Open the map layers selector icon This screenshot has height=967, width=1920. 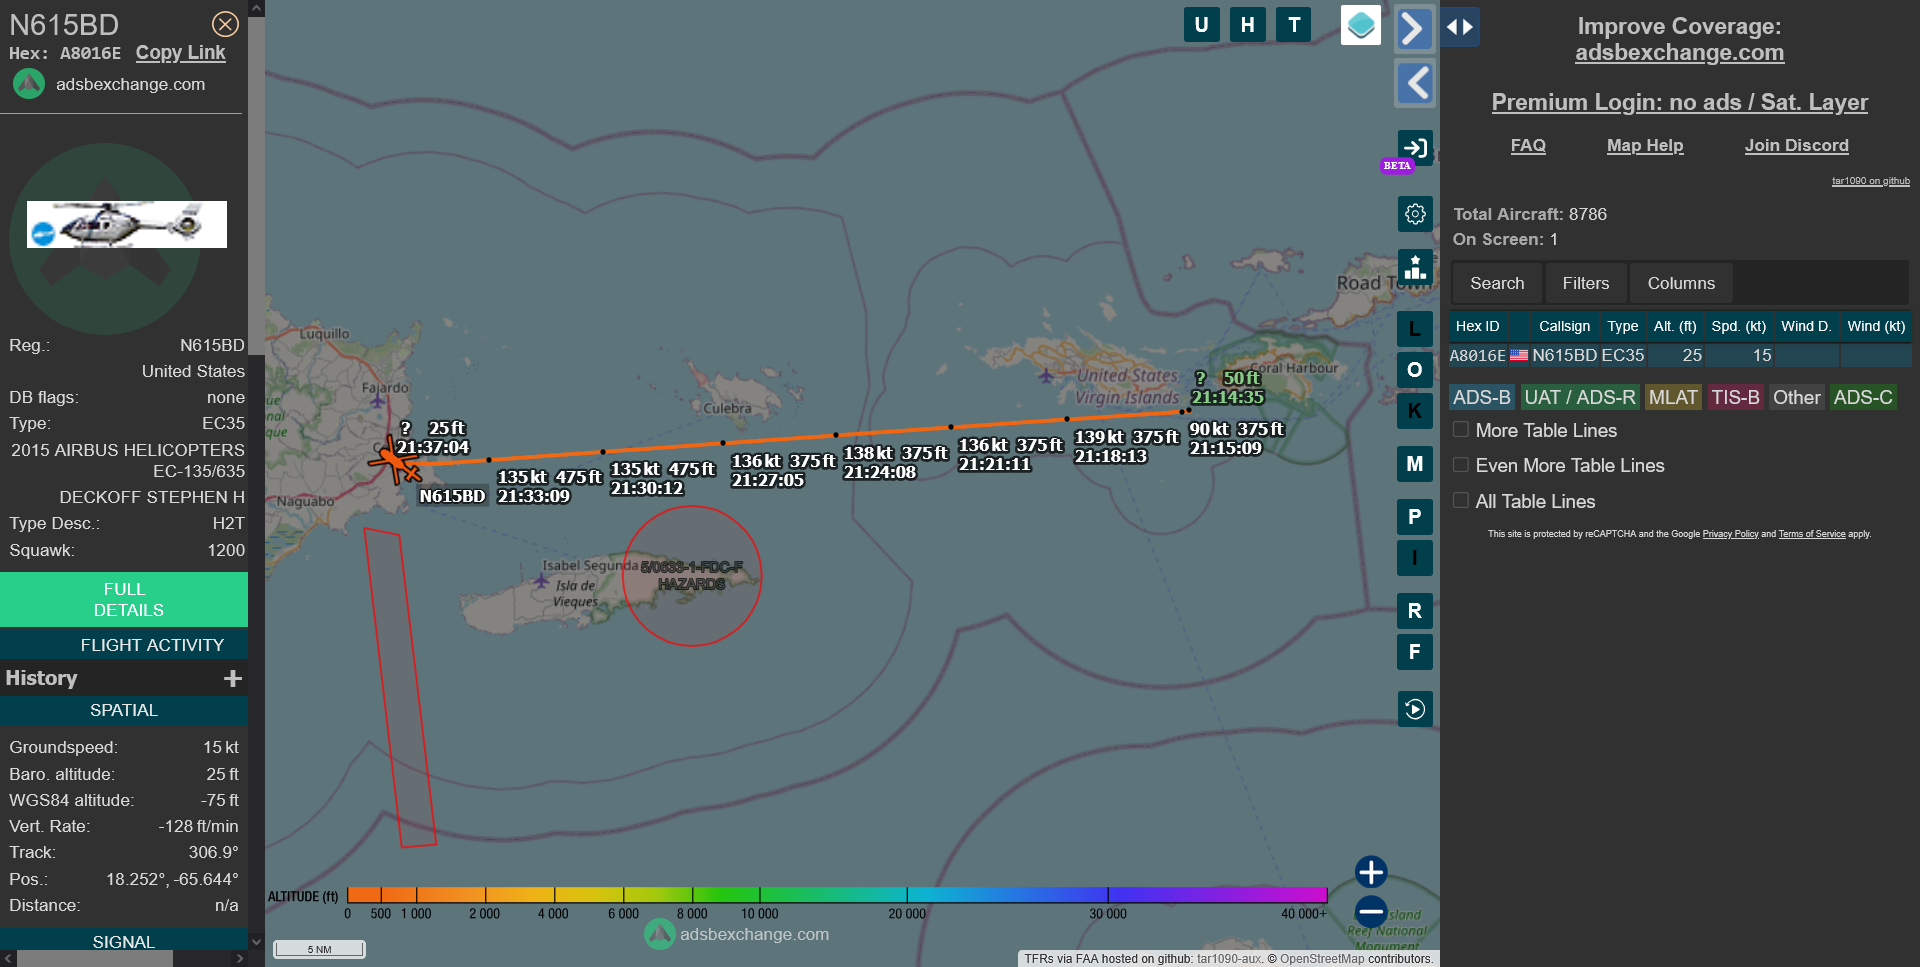[1360, 25]
